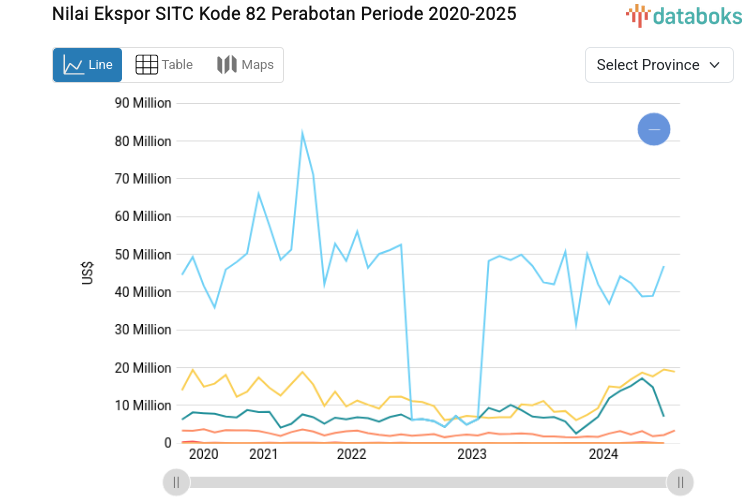Click the US$ axis title

pyautogui.click(x=88, y=273)
